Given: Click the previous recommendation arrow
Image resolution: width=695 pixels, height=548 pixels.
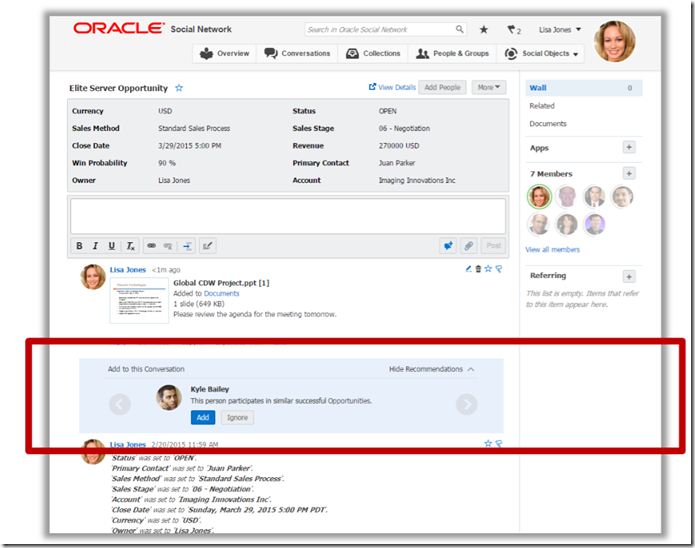Looking at the screenshot, I should click(x=119, y=405).
